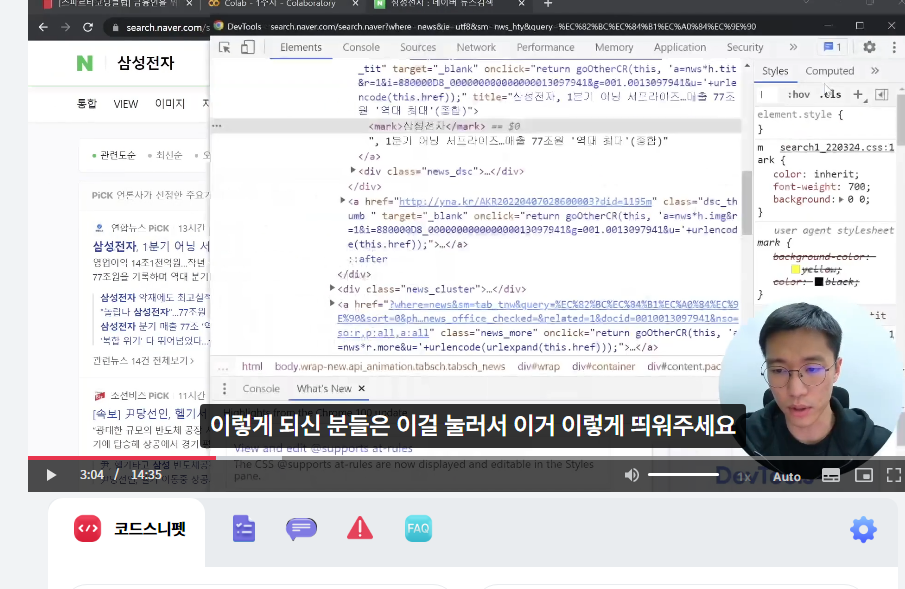Expand the div class news_dsc node
The width and height of the screenshot is (905, 589).
(x=353, y=170)
